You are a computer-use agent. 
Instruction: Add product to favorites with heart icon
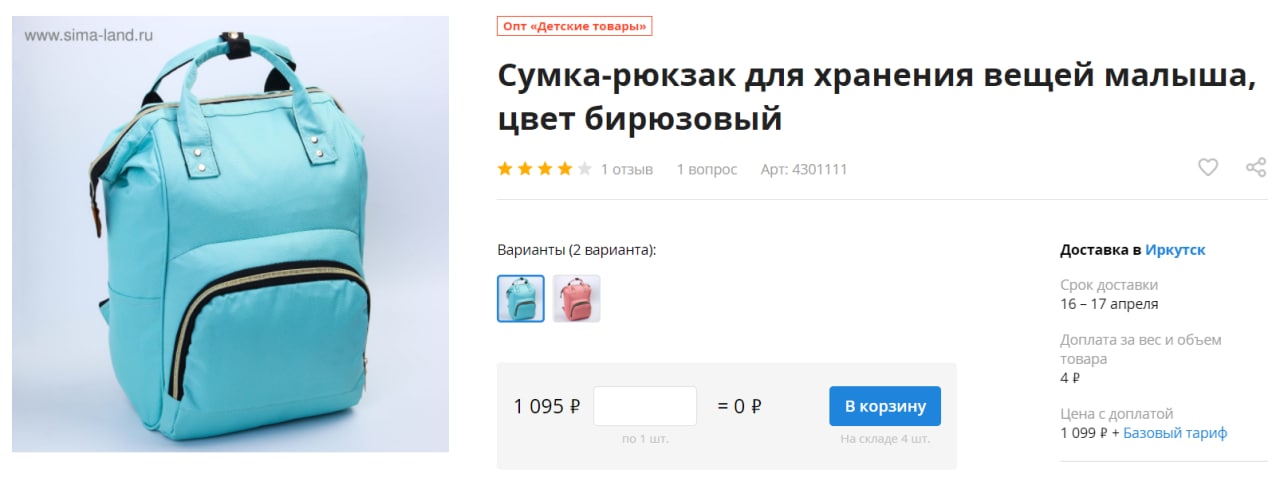(x=1208, y=168)
